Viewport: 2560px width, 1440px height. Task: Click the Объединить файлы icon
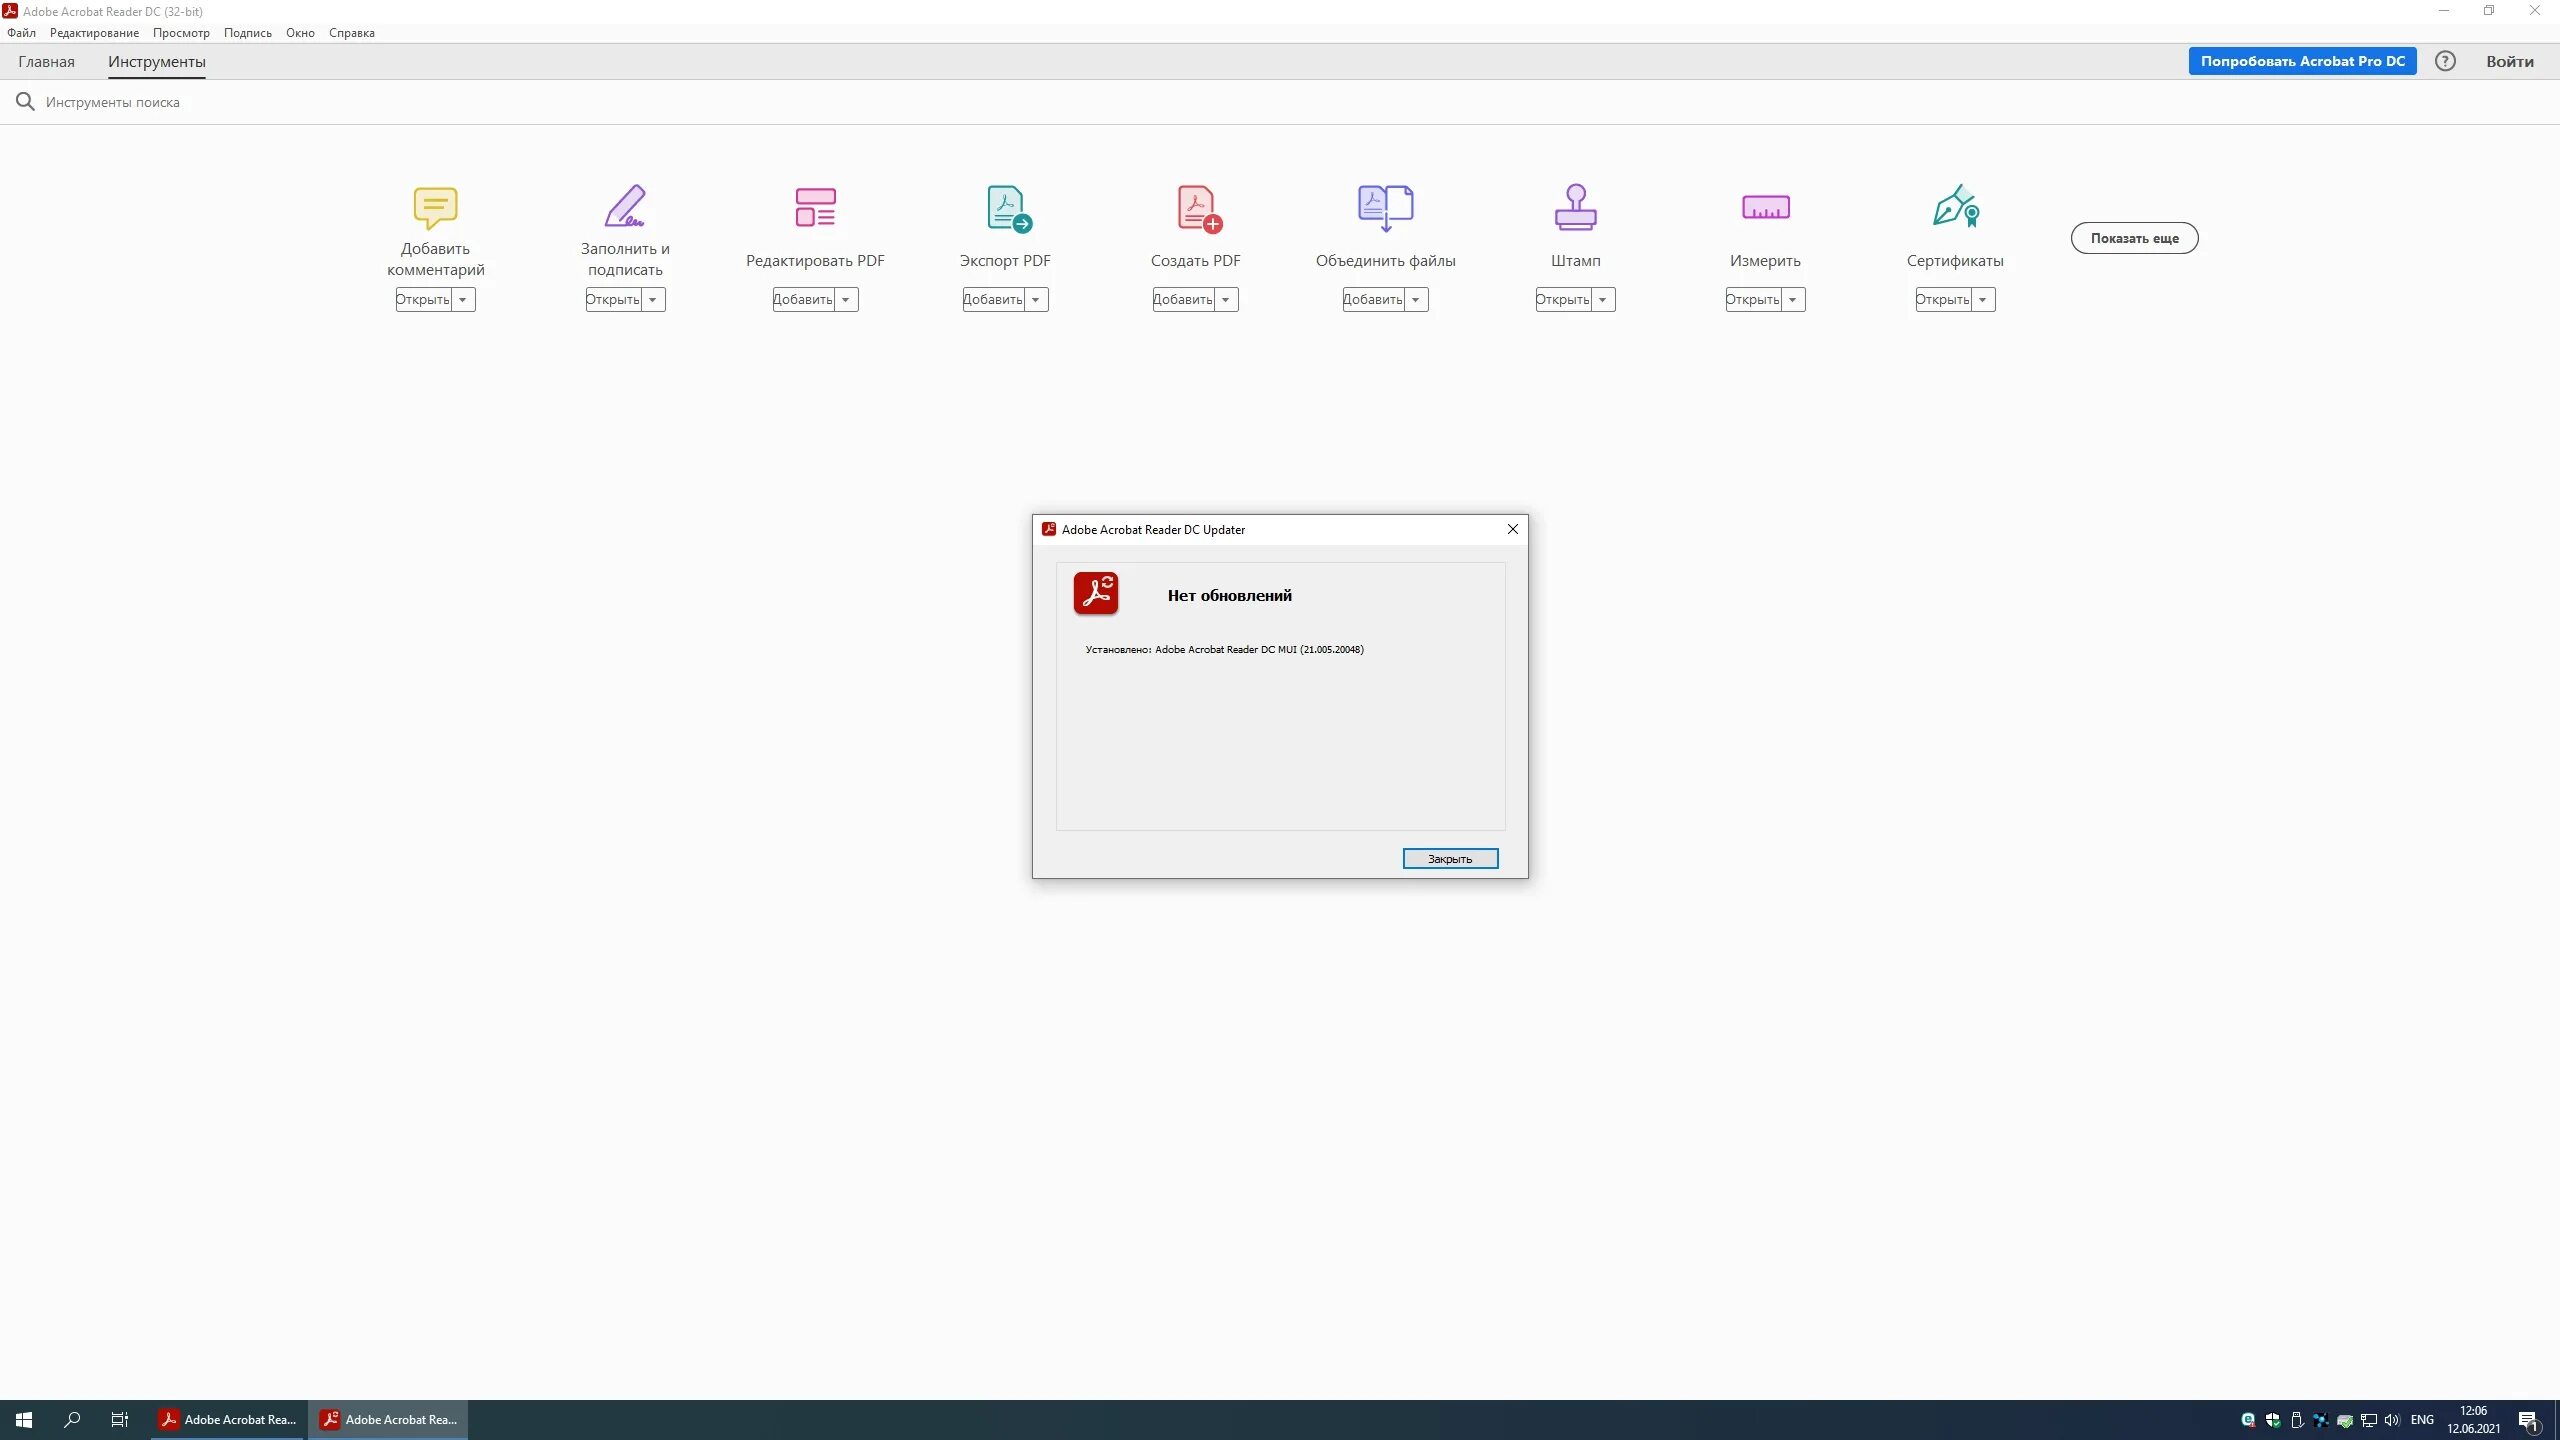coord(1385,208)
